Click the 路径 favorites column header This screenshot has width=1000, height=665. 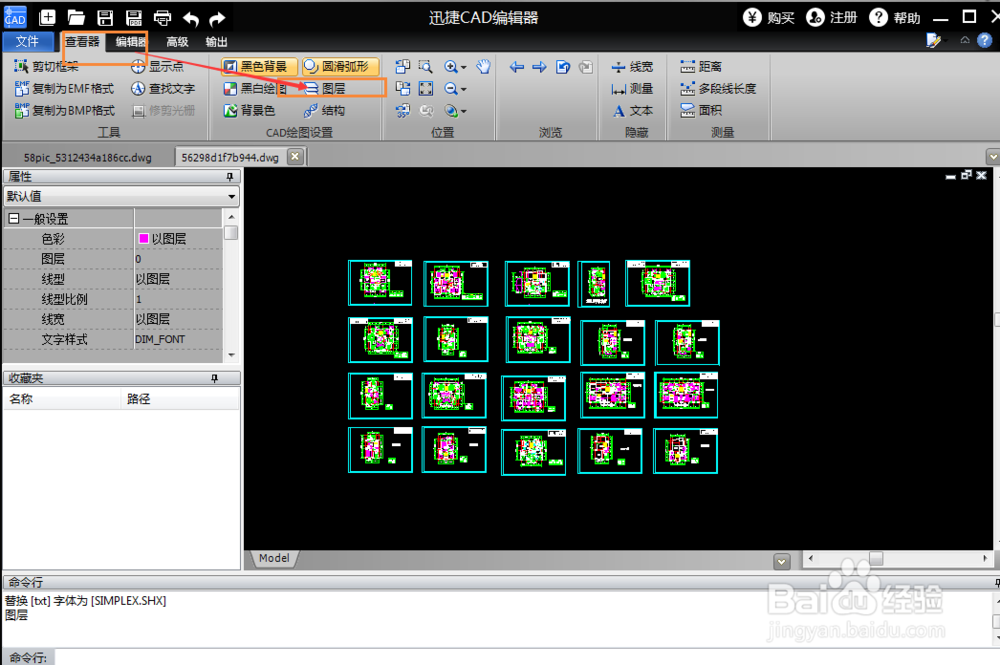pyautogui.click(x=180, y=398)
